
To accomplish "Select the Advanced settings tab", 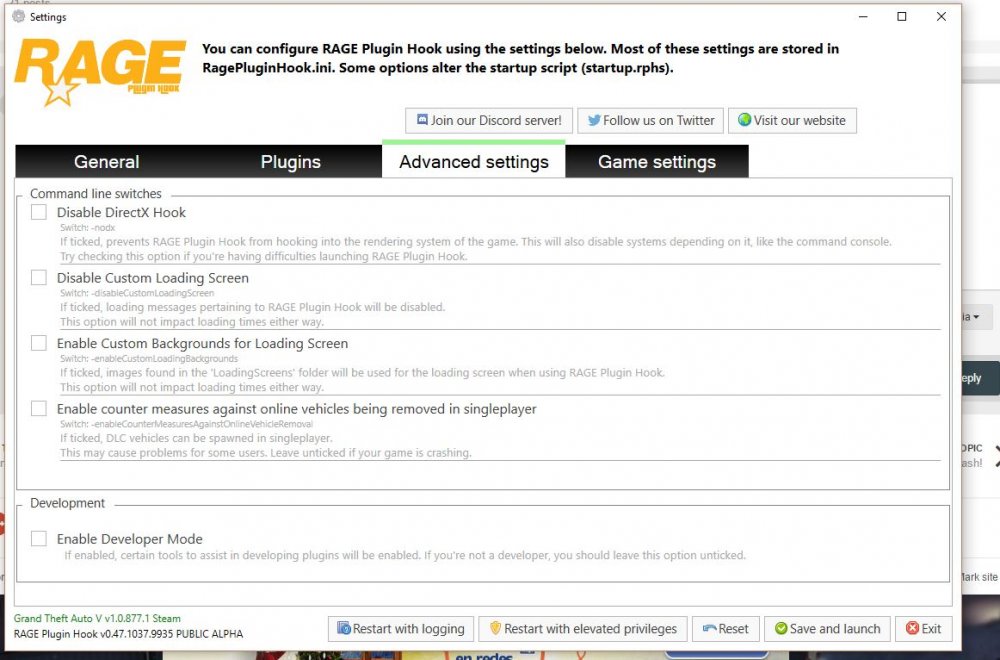I will [x=473, y=159].
